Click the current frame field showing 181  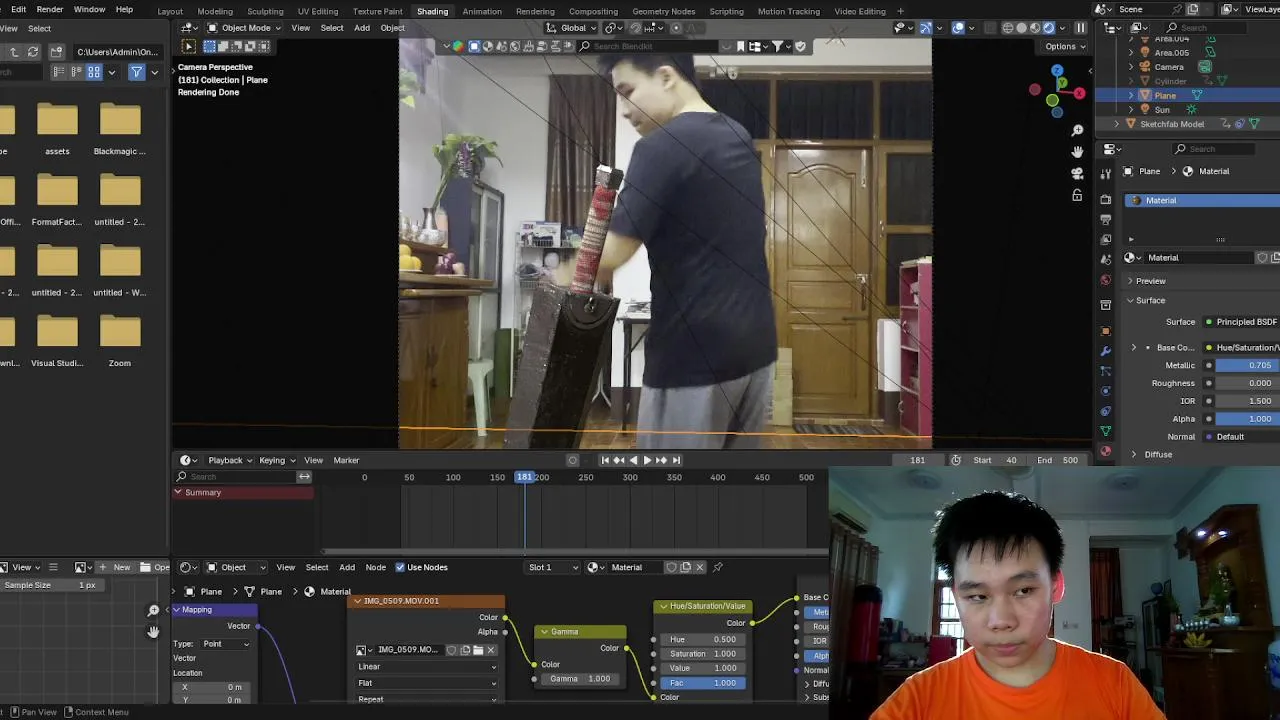tap(918, 460)
